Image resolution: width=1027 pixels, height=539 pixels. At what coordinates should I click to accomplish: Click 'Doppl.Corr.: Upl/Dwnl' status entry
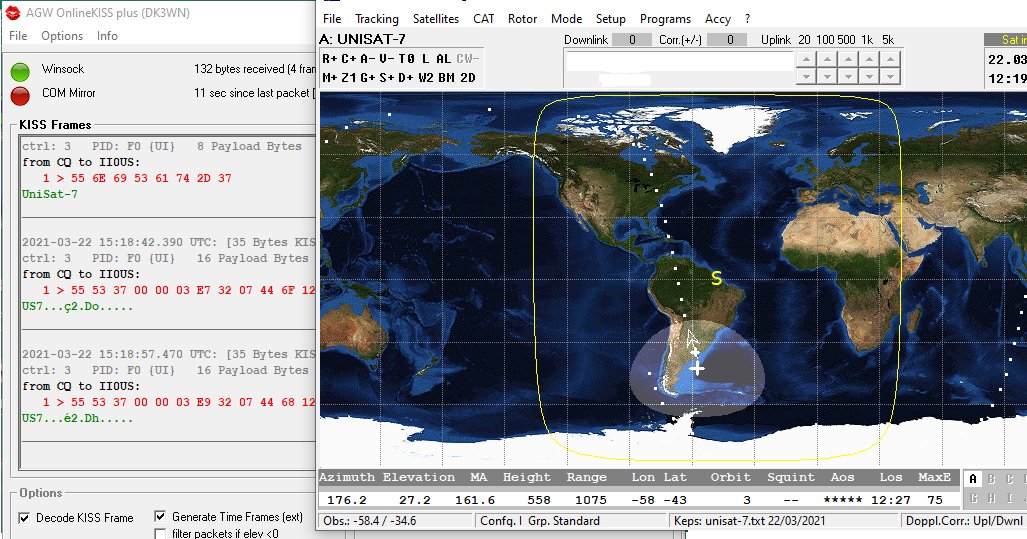pyautogui.click(x=963, y=521)
